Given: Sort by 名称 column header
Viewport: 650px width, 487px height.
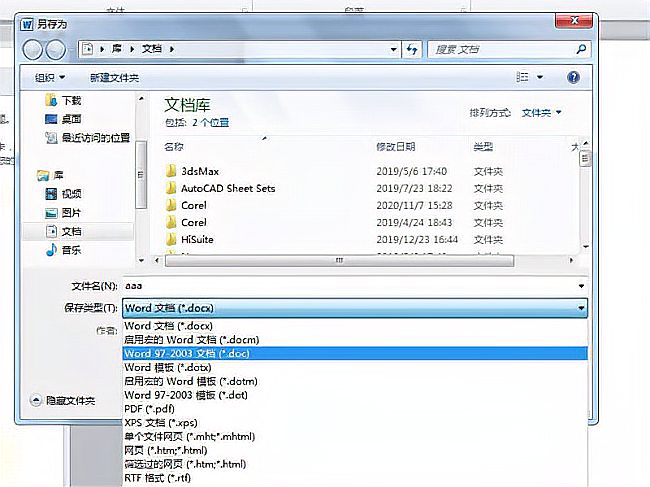Looking at the screenshot, I should coord(174,147).
